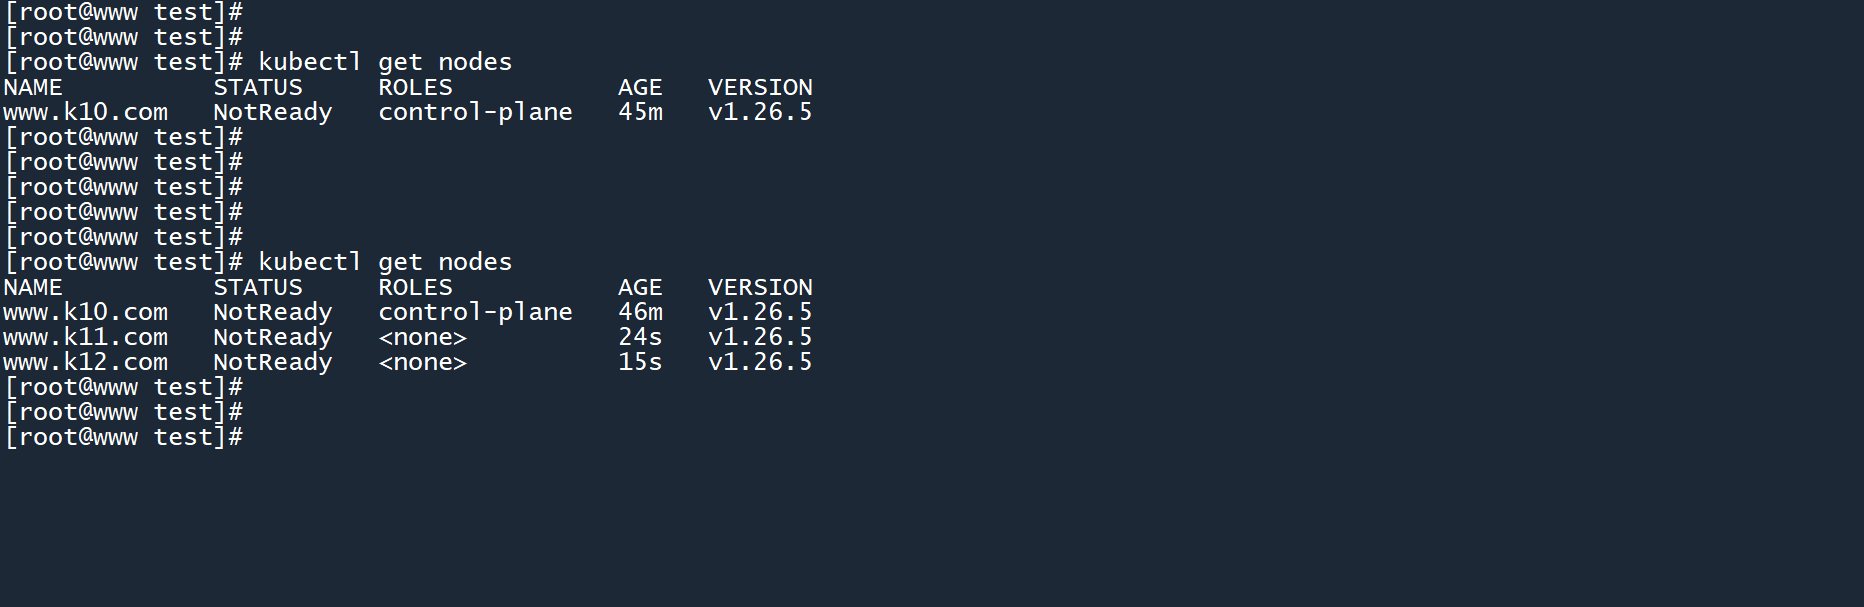Click control-plane role in the 46m row
Image resolution: width=1864 pixels, height=607 pixels.
point(475,313)
